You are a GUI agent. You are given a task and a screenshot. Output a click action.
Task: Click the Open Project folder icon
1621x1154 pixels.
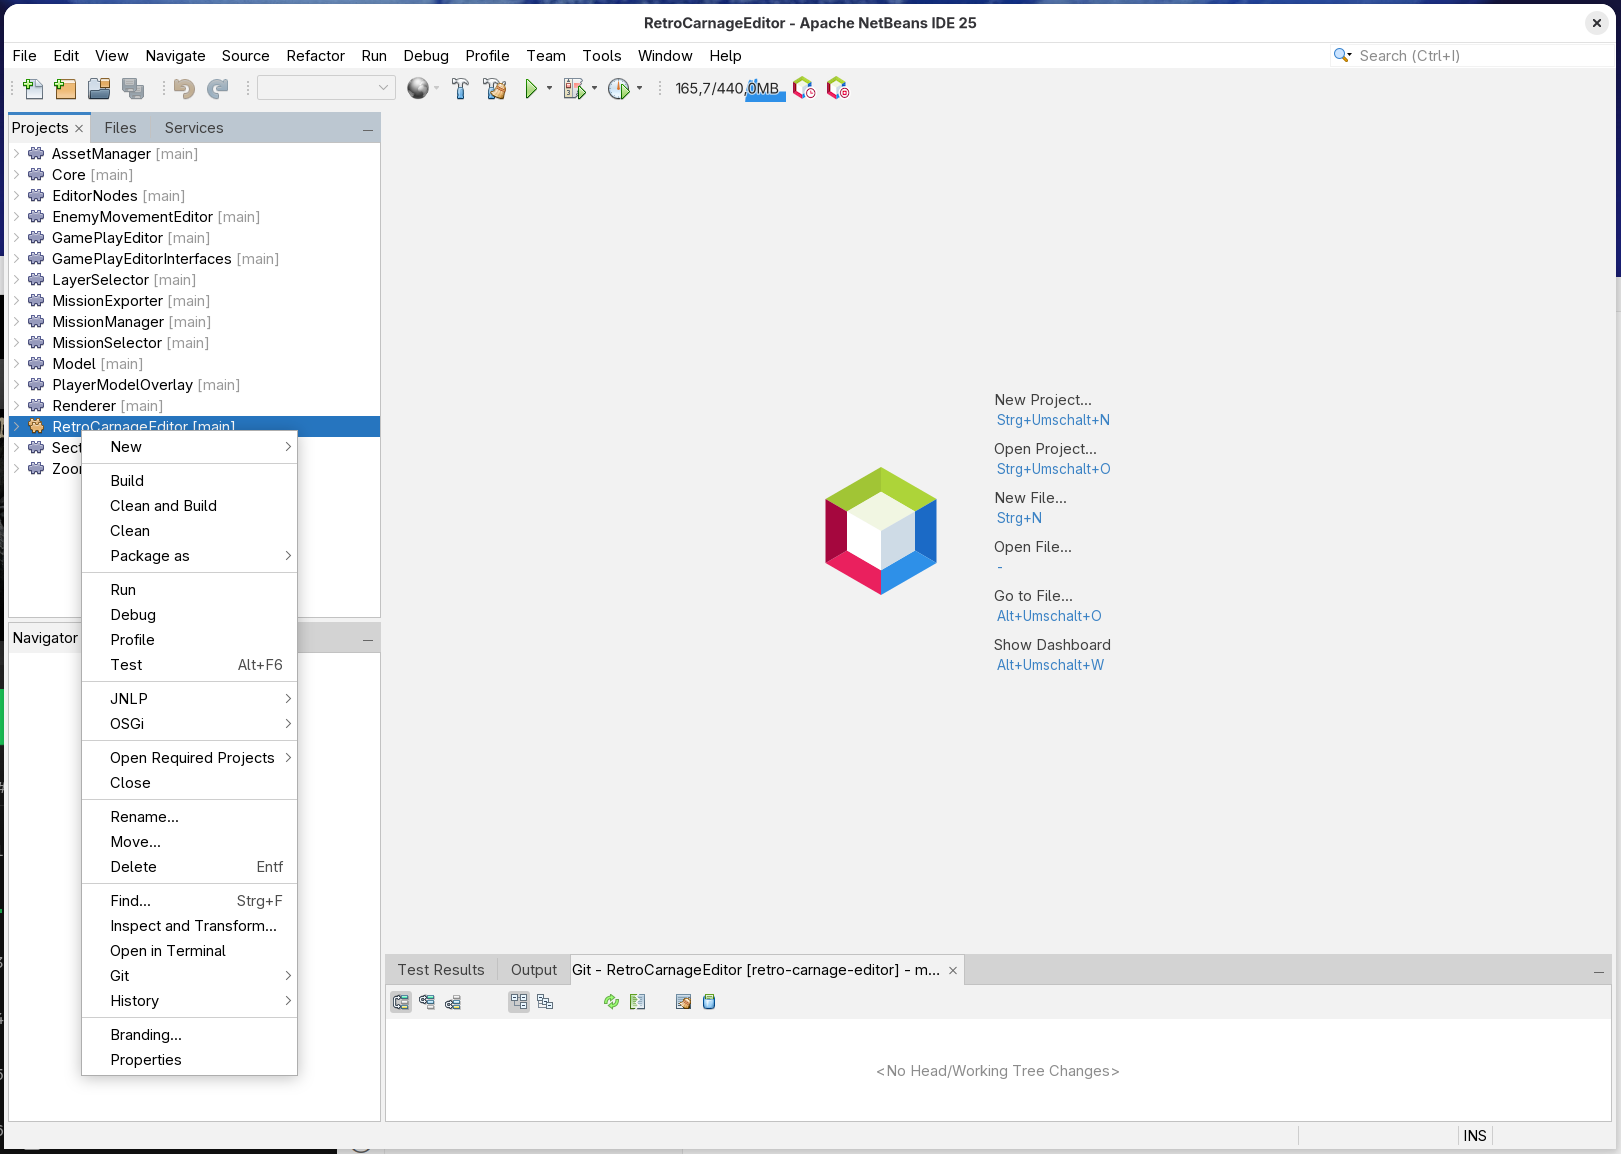click(x=99, y=89)
